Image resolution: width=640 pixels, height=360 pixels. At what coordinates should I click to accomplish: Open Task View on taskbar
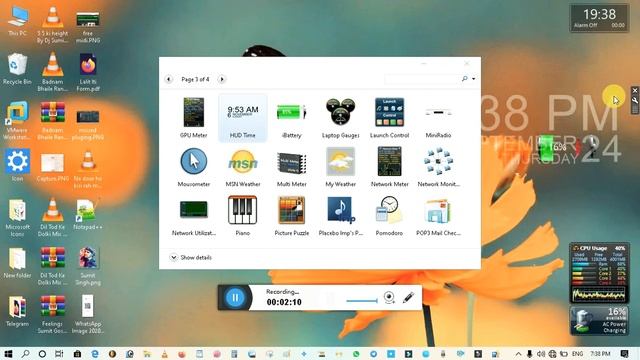click(x=59, y=354)
